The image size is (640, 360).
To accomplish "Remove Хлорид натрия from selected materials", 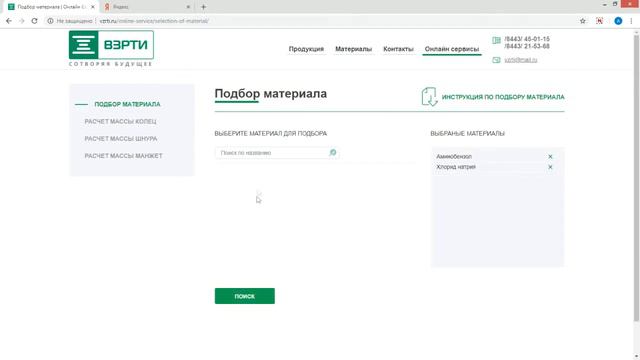I will [x=550, y=167].
